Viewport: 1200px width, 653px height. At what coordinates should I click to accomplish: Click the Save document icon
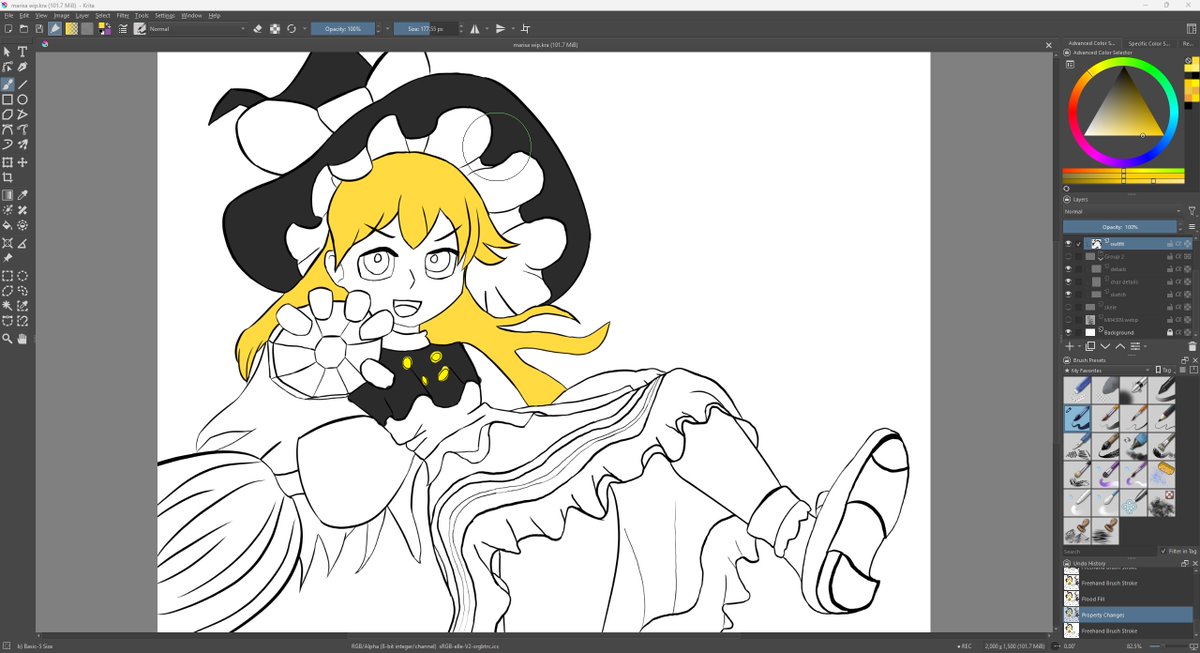[38, 29]
